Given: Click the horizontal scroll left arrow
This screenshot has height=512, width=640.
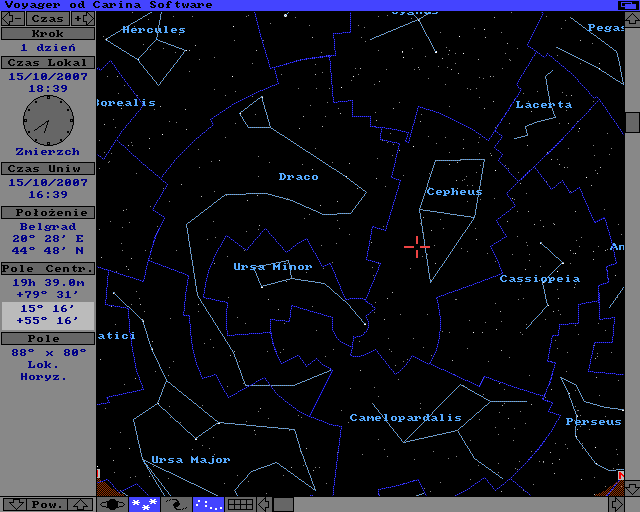Looking at the screenshot, I should pos(264,504).
